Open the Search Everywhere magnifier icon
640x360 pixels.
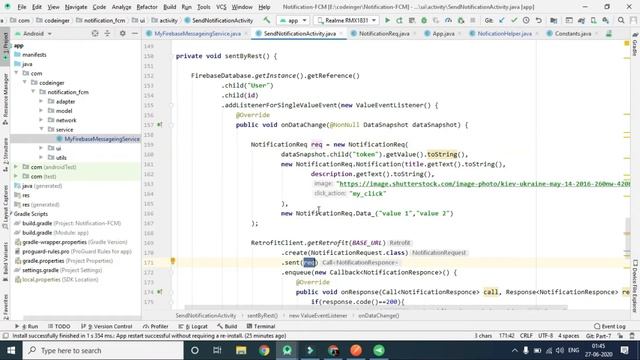[621, 20]
